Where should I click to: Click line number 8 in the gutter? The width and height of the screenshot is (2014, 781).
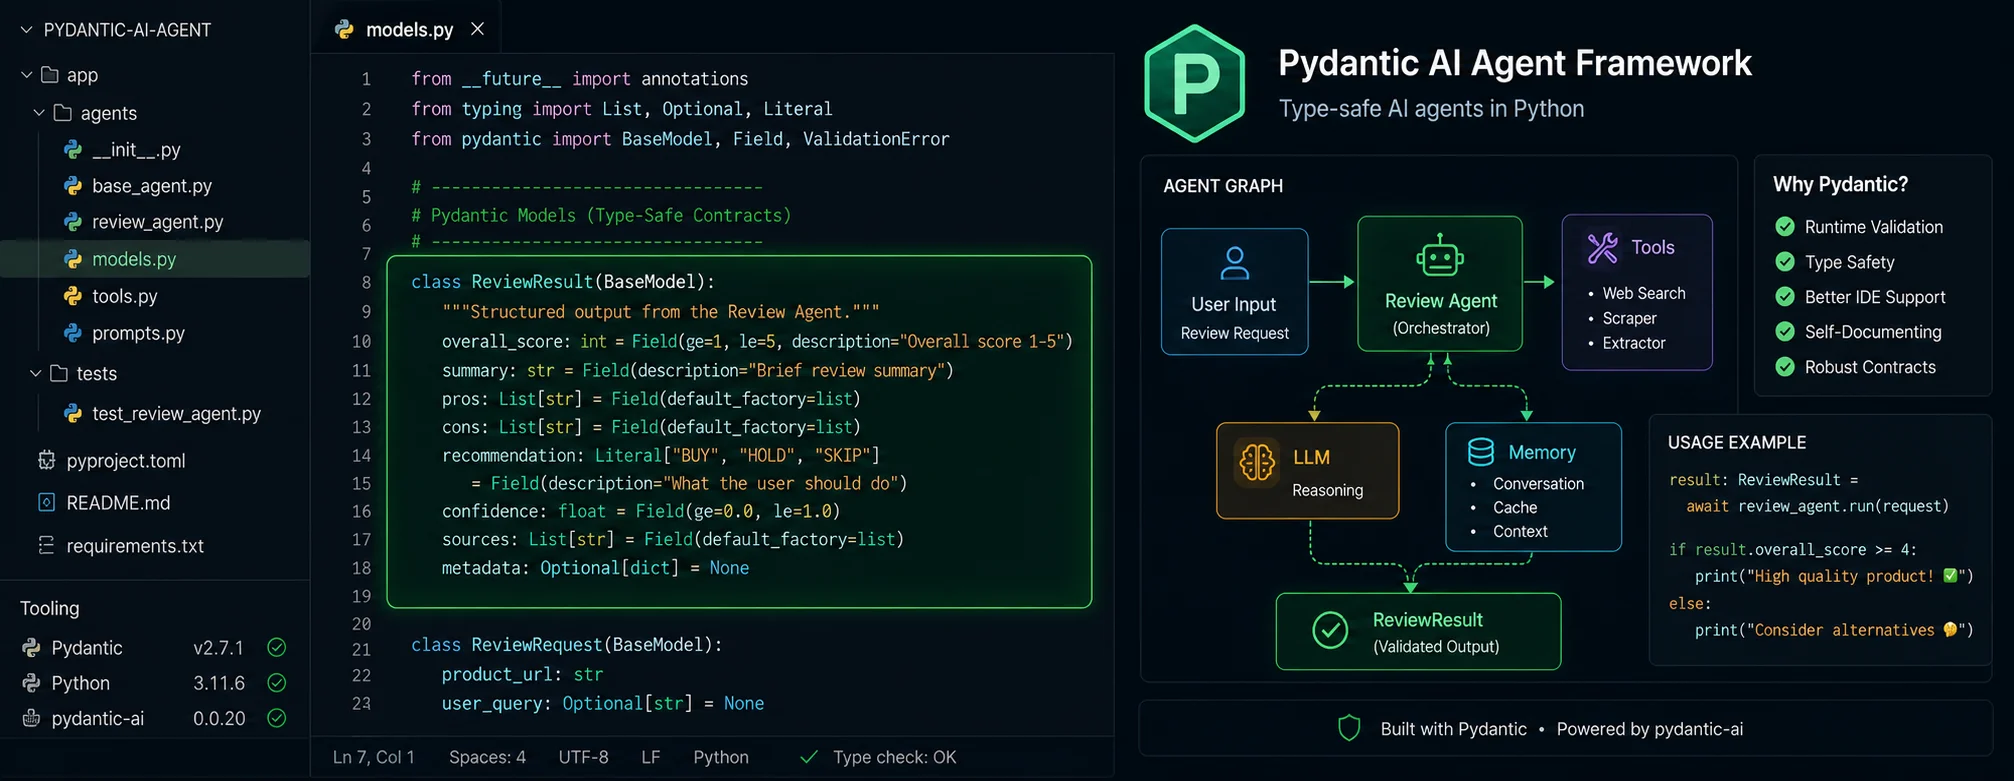366,283
